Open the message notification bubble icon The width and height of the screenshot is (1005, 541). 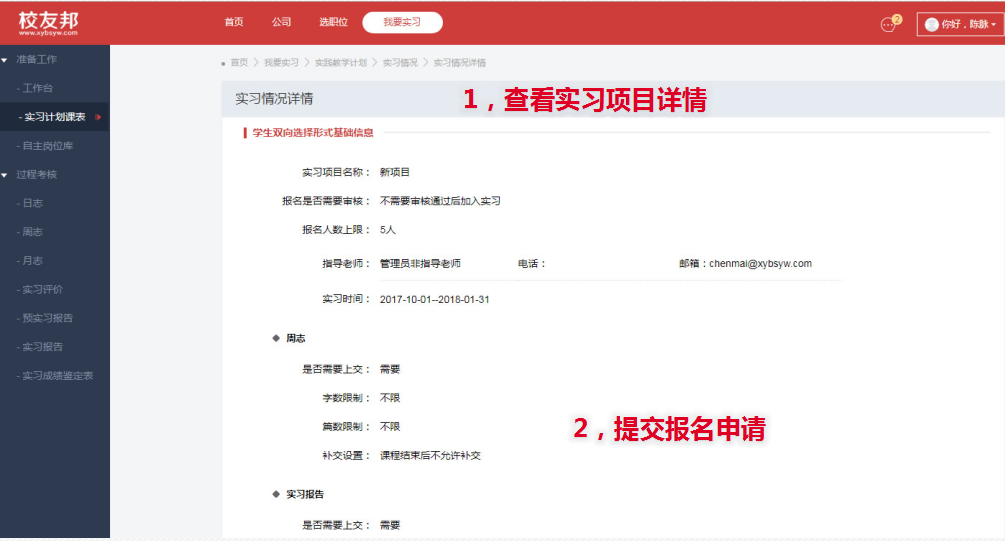(887, 24)
